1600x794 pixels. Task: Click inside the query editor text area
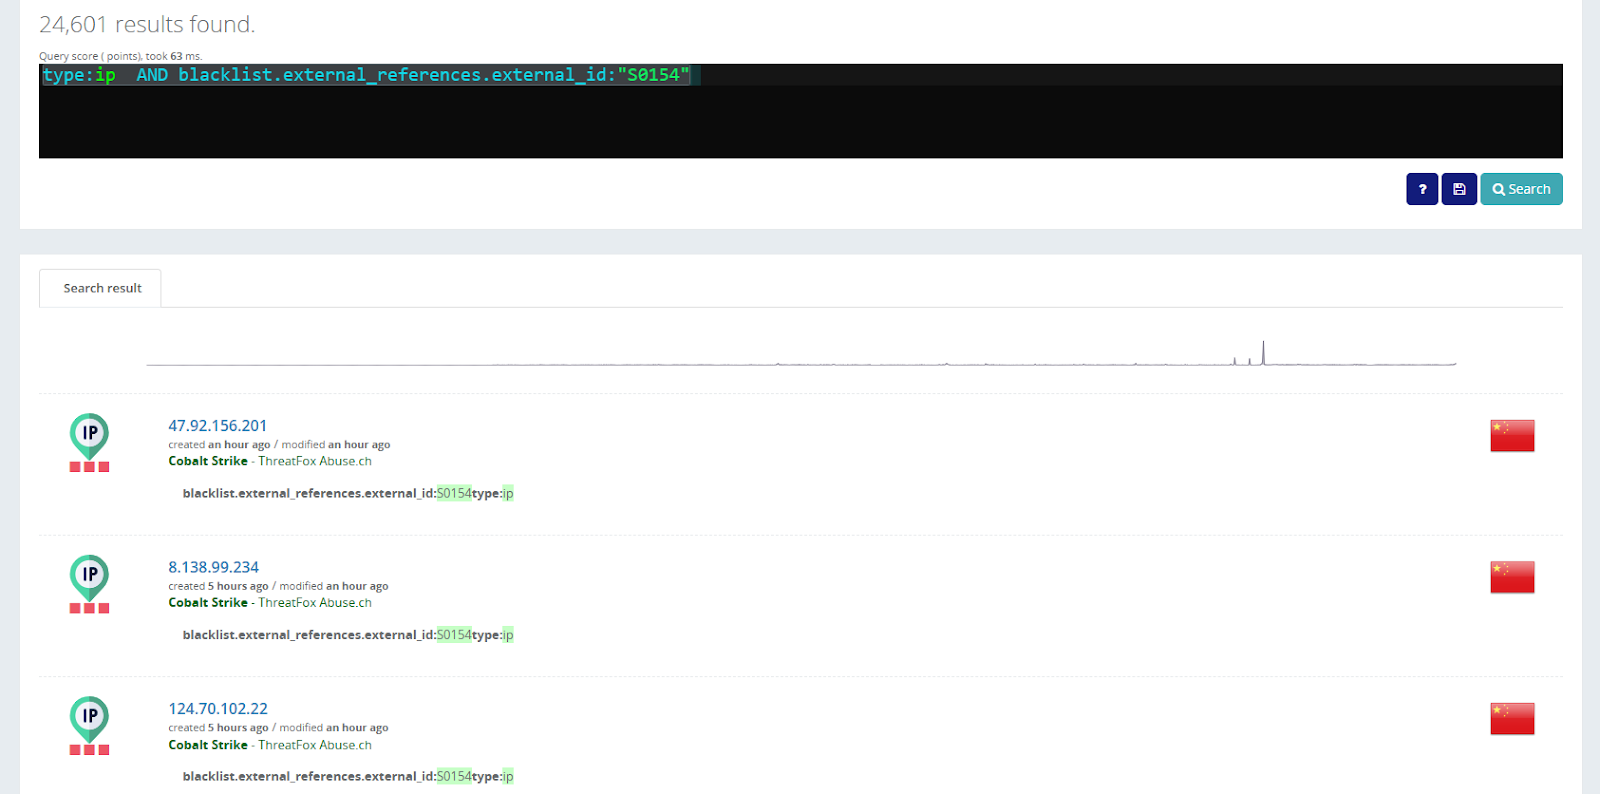pyautogui.click(x=800, y=120)
